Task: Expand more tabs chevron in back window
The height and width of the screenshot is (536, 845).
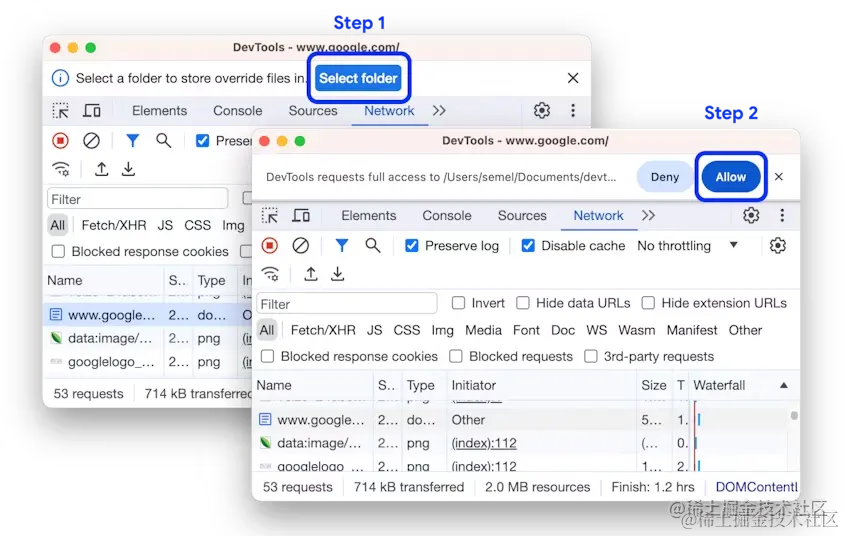Action: click(x=439, y=110)
